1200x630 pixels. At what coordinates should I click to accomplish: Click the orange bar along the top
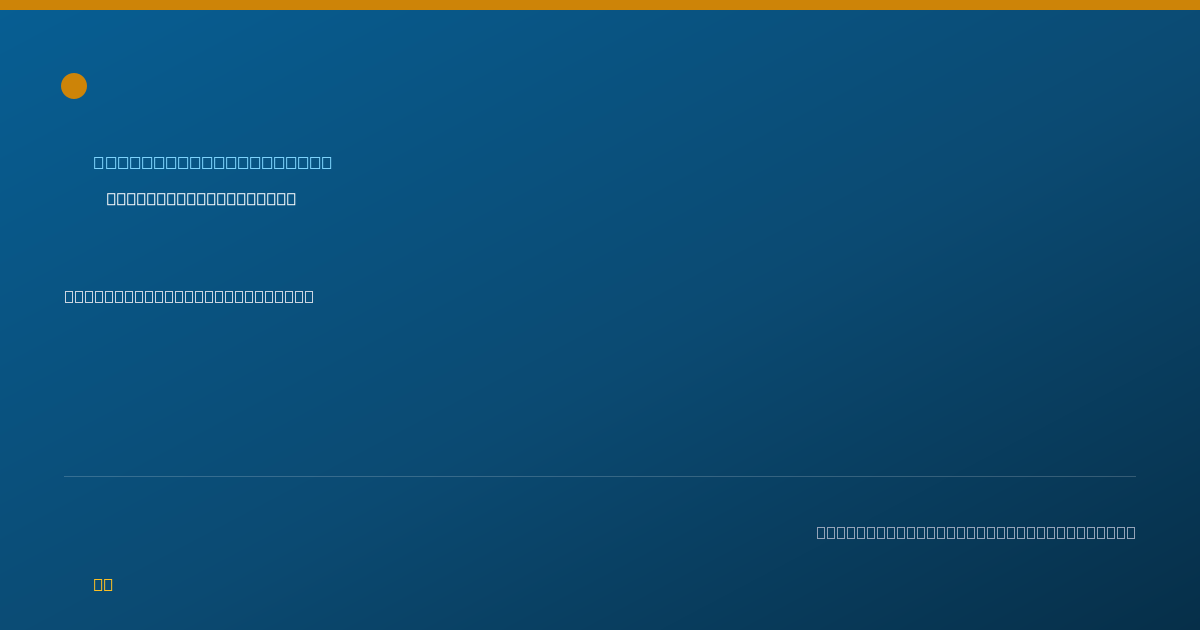pyautogui.click(x=600, y=5)
